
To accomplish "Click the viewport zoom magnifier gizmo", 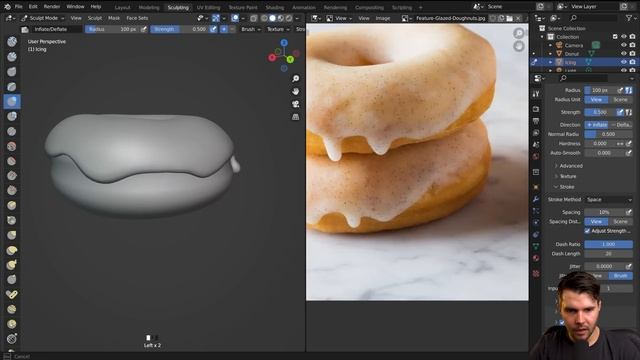I will pos(296,78).
